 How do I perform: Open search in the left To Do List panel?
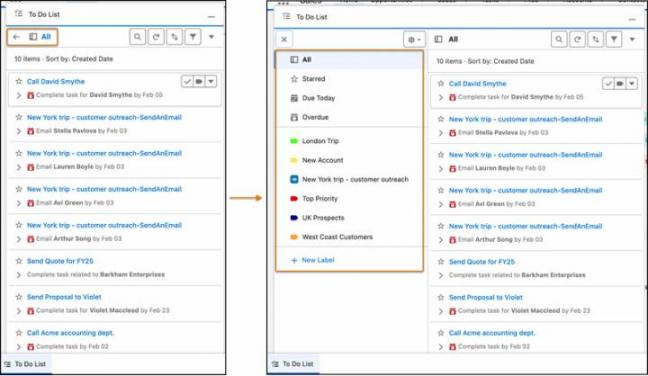click(138, 37)
